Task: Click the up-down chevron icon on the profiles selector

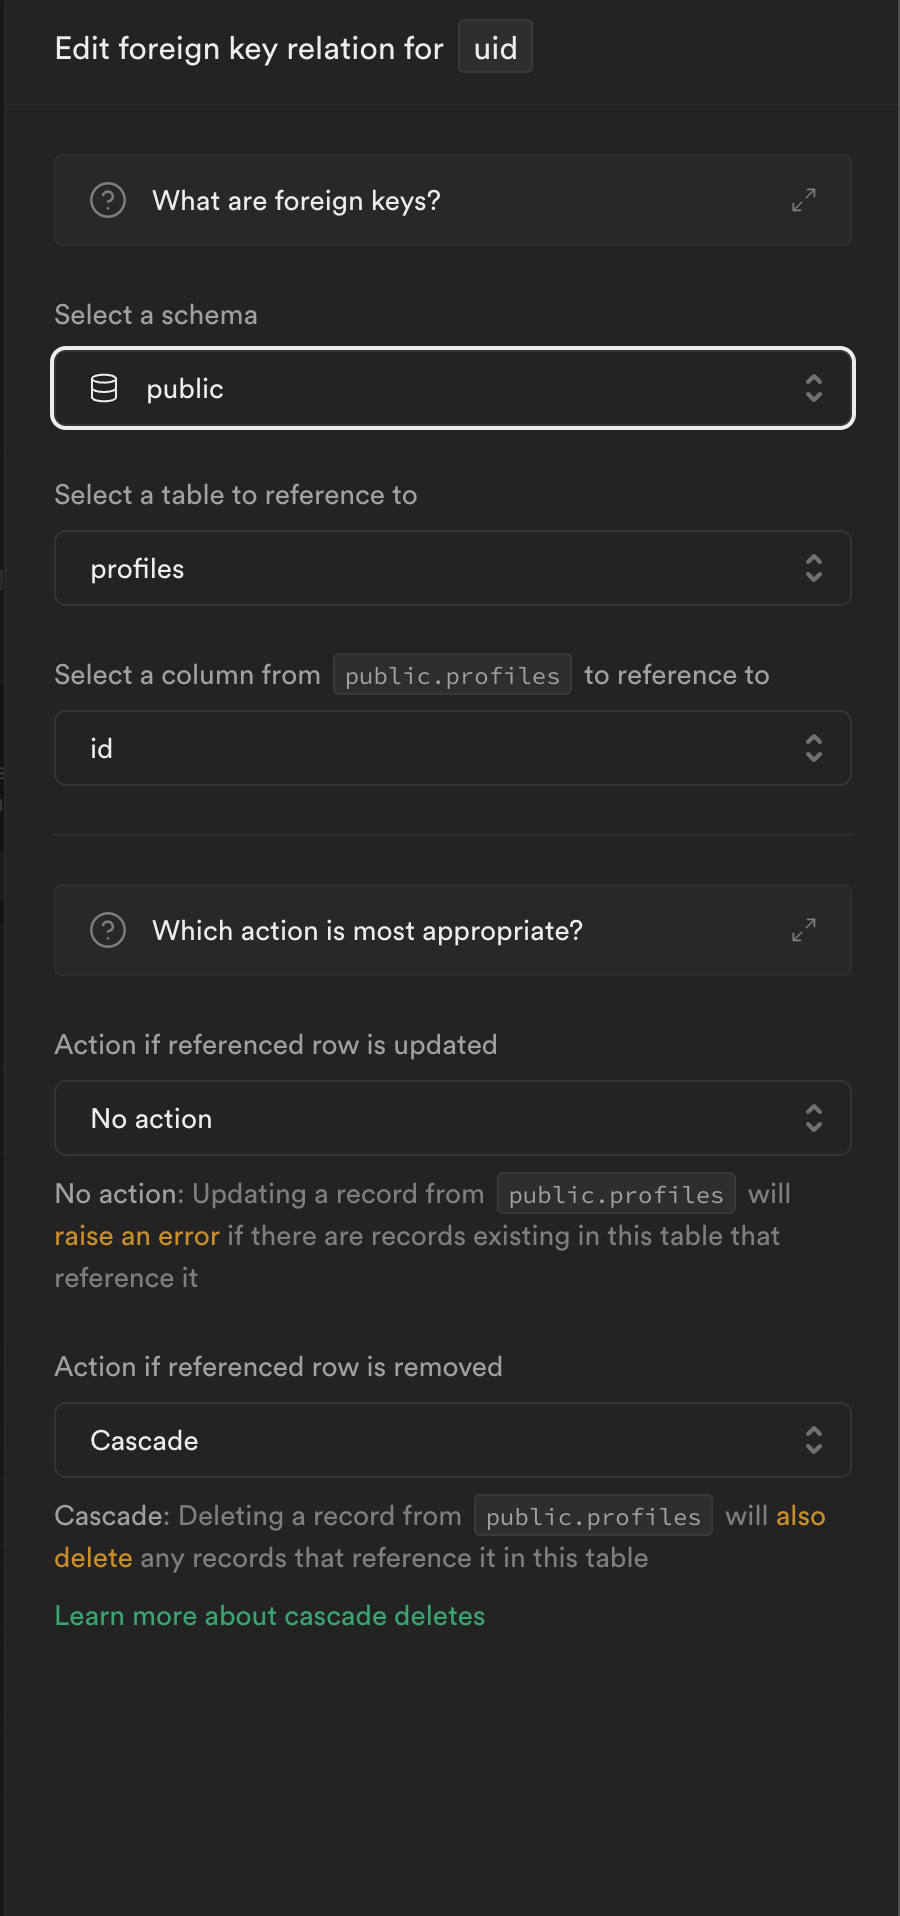Action: coord(814,568)
